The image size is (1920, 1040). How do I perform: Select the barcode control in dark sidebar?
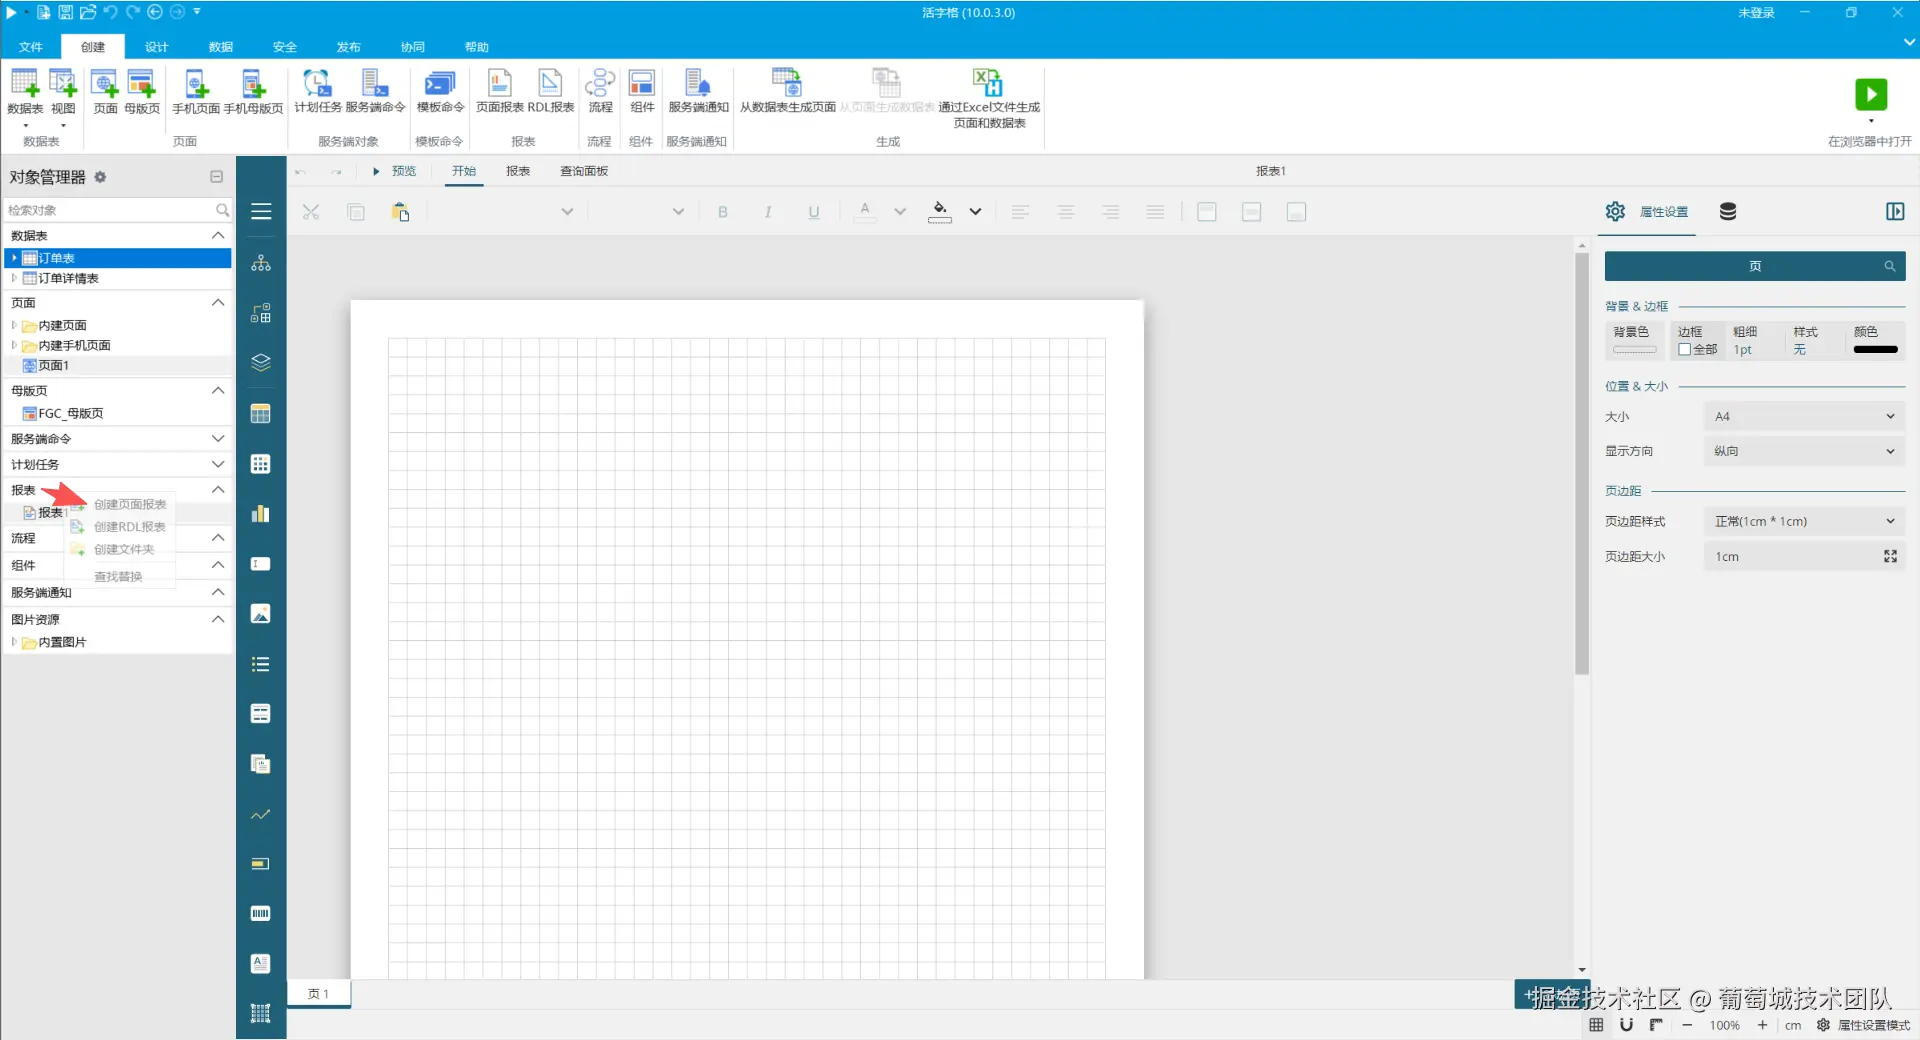pos(261,914)
